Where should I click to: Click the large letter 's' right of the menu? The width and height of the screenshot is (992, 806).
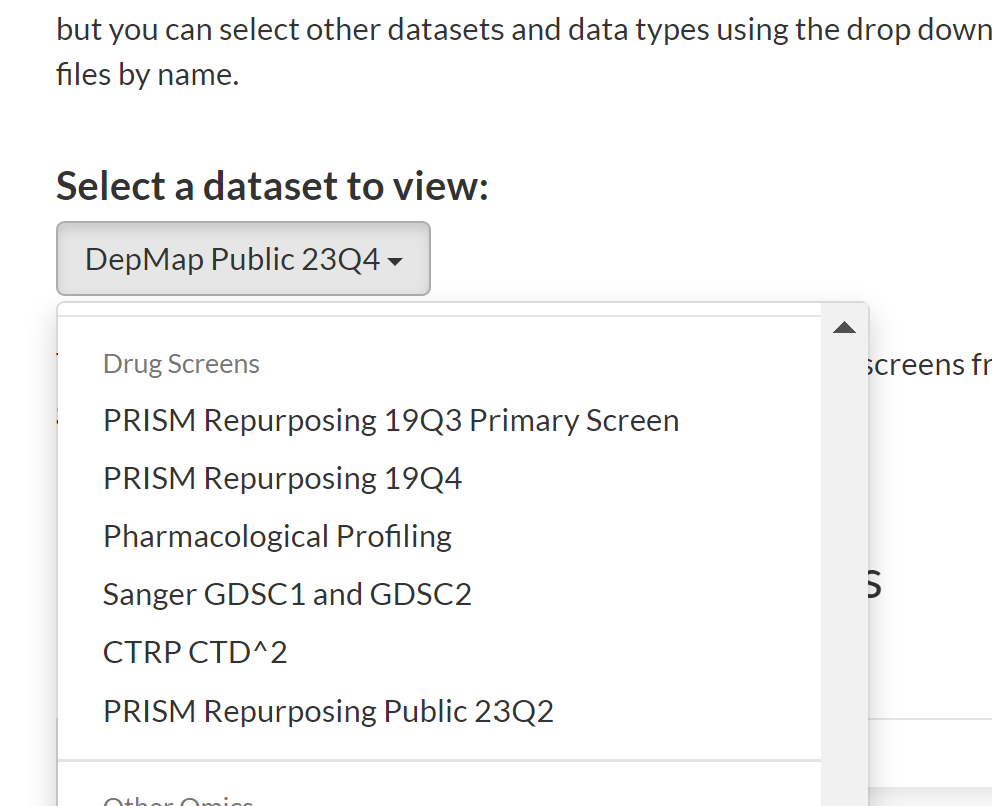874,583
